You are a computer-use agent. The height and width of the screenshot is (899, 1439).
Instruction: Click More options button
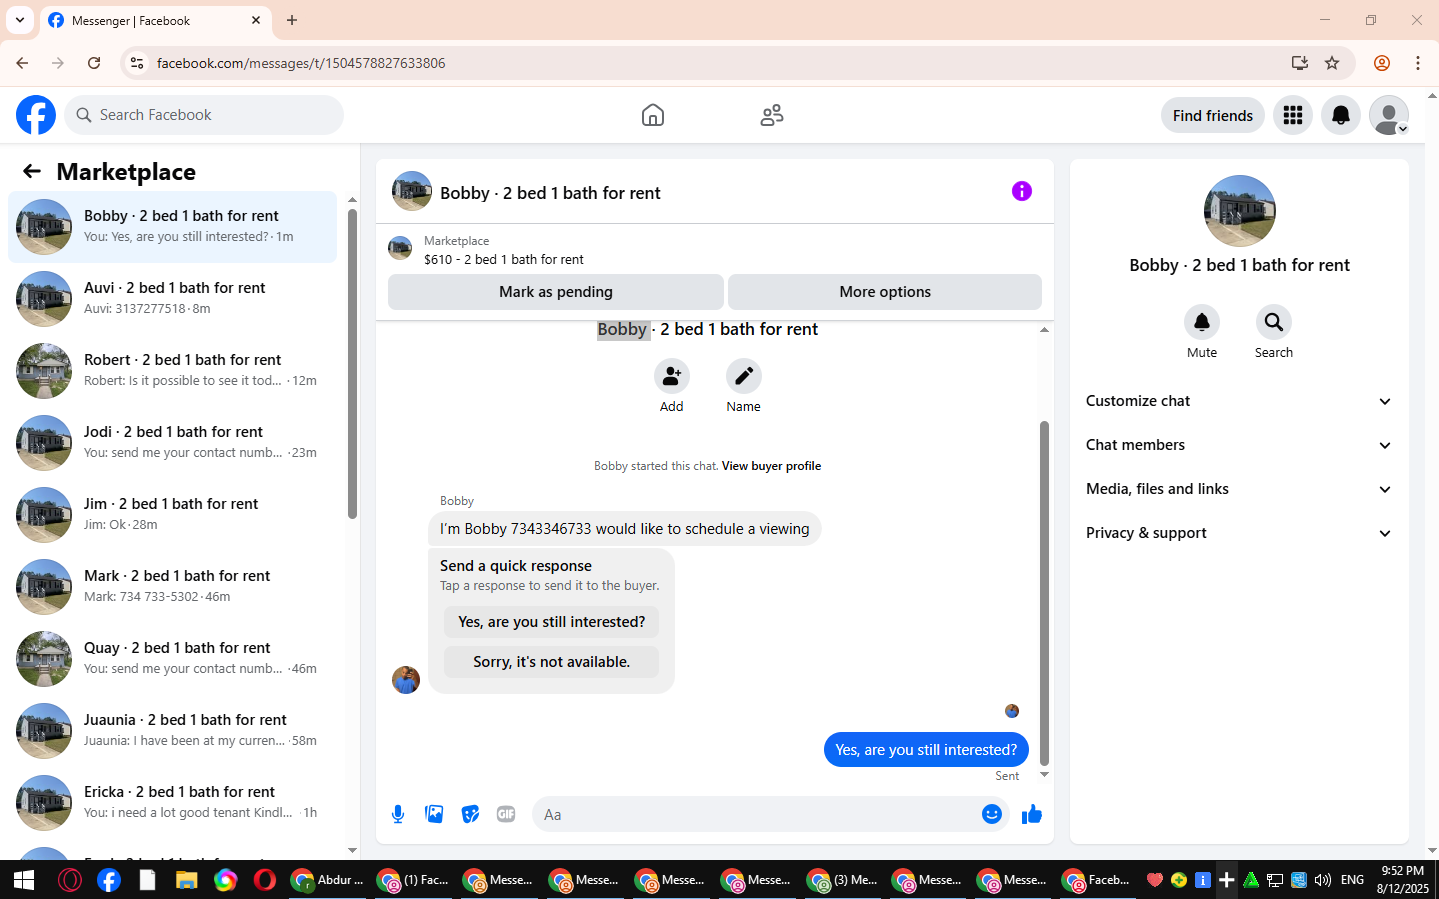(x=885, y=292)
